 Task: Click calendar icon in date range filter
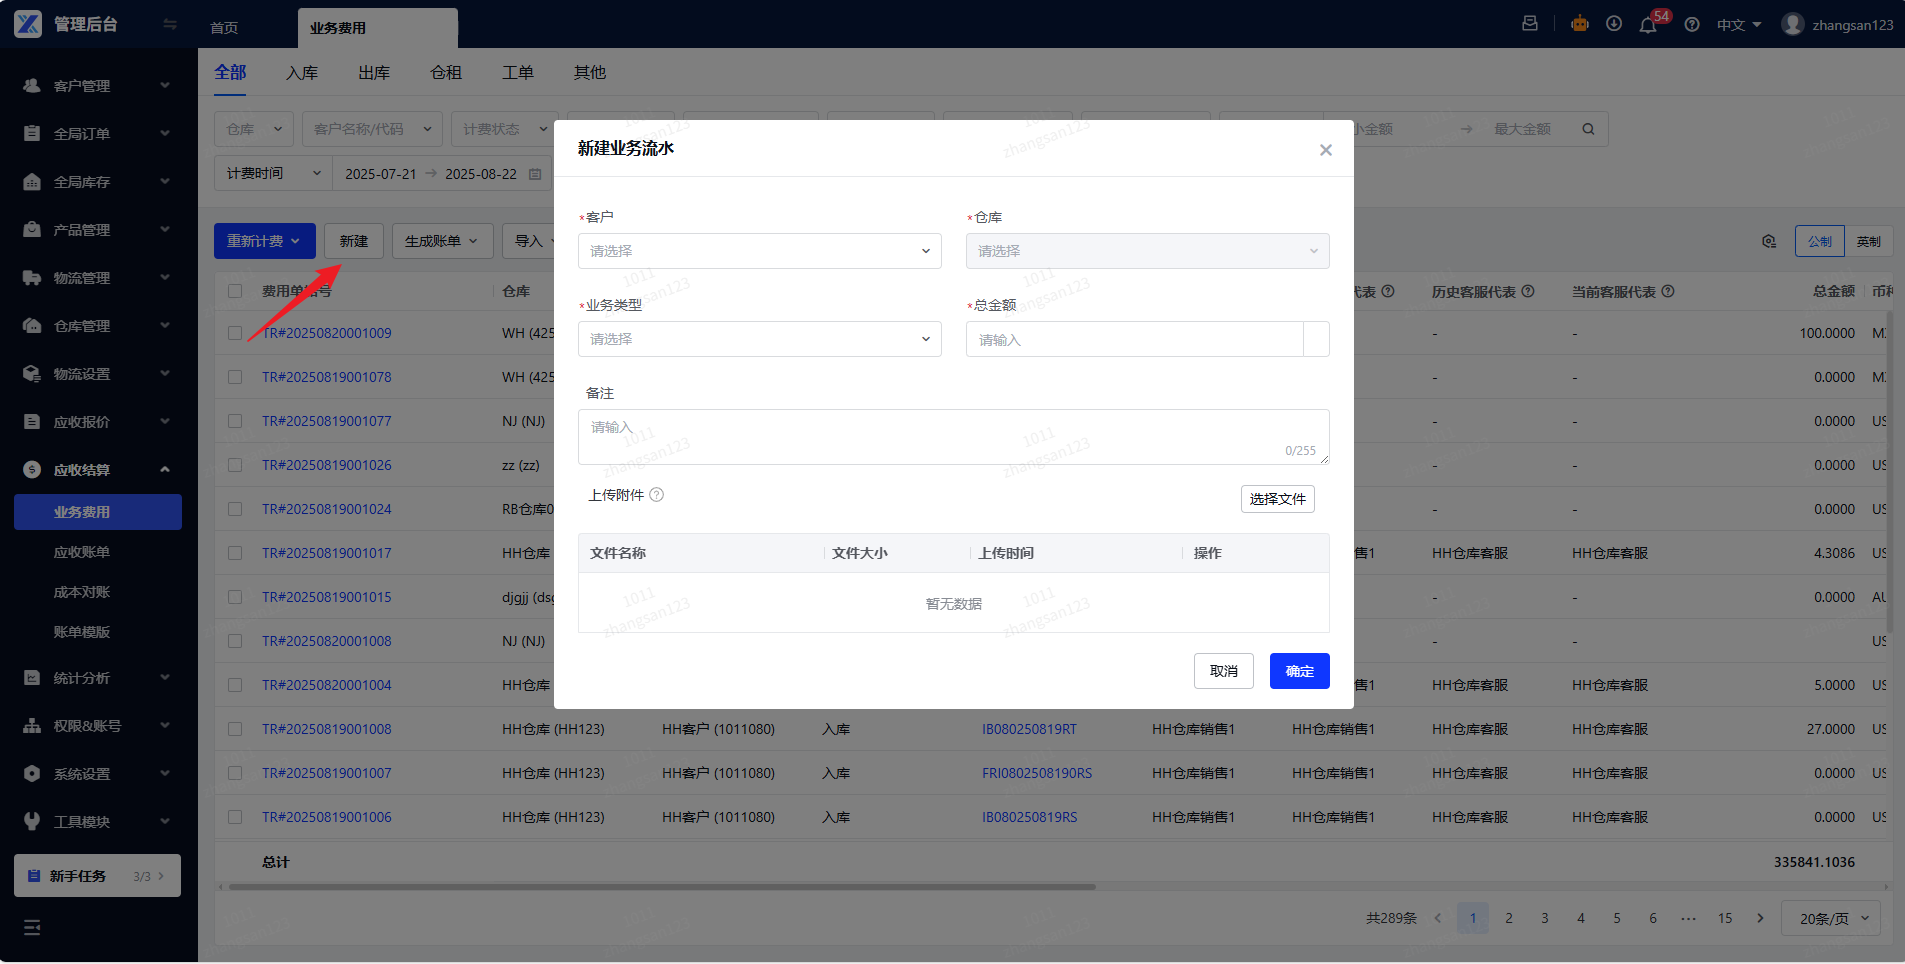click(535, 174)
